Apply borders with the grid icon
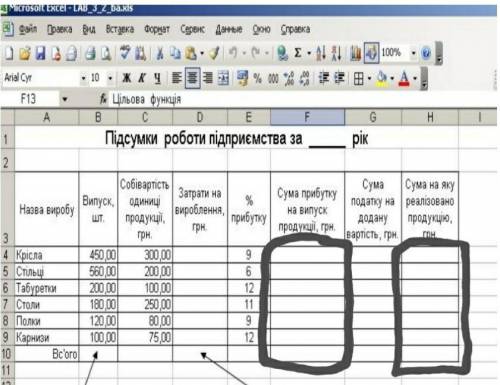The width and height of the screenshot is (500, 385). [x=359, y=79]
